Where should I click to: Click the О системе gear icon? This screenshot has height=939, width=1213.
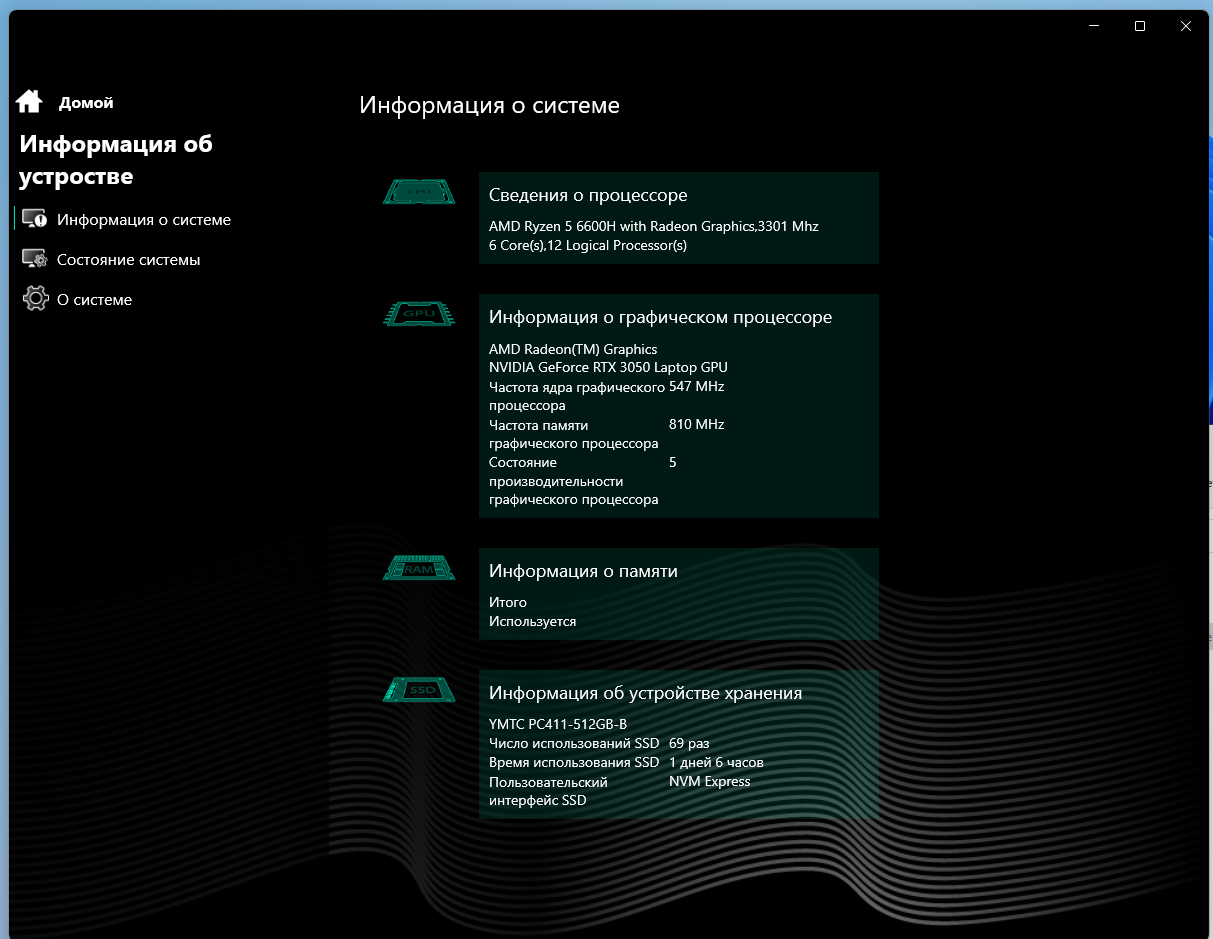(35, 299)
